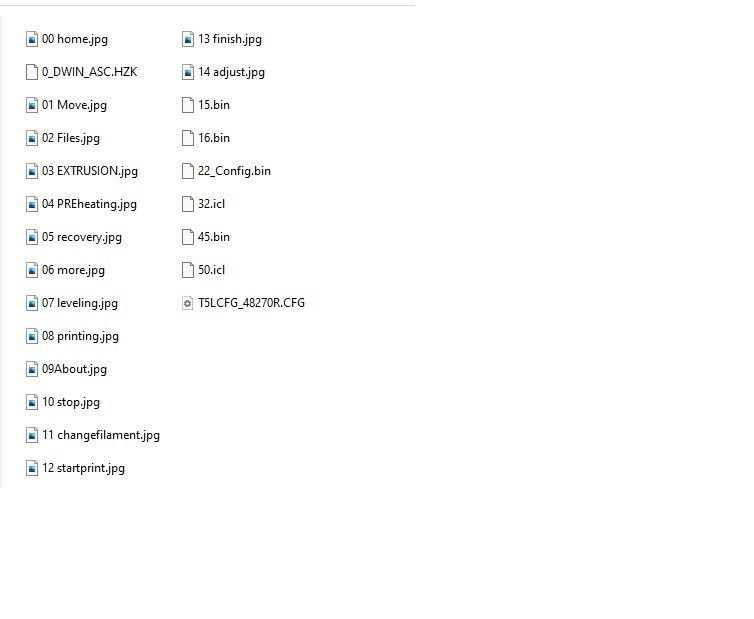Click the blank file icon of 0_DWIN_ASC.HZK

pos(32,72)
